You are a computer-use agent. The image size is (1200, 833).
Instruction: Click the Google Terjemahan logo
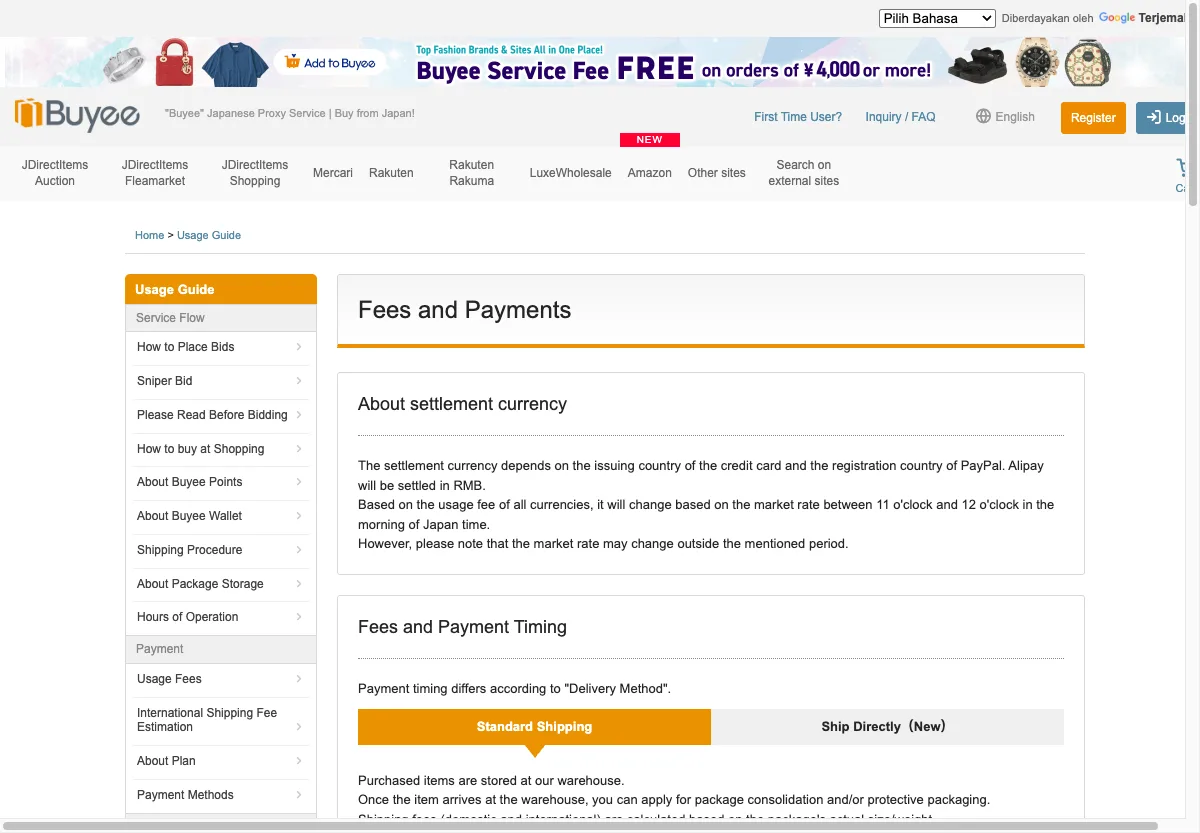1142,18
